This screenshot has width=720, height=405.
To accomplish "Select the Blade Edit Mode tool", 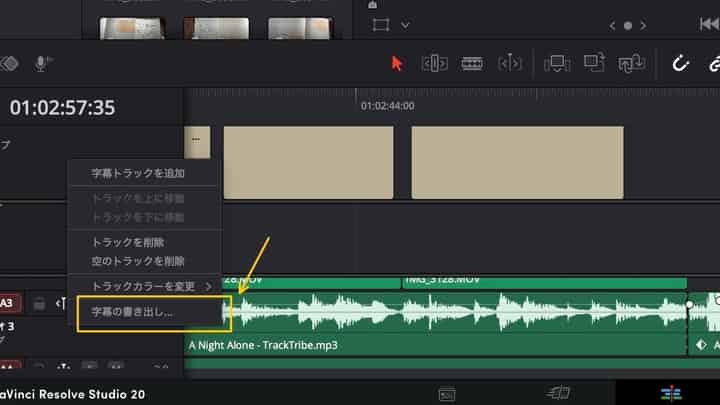I will (x=509, y=63).
